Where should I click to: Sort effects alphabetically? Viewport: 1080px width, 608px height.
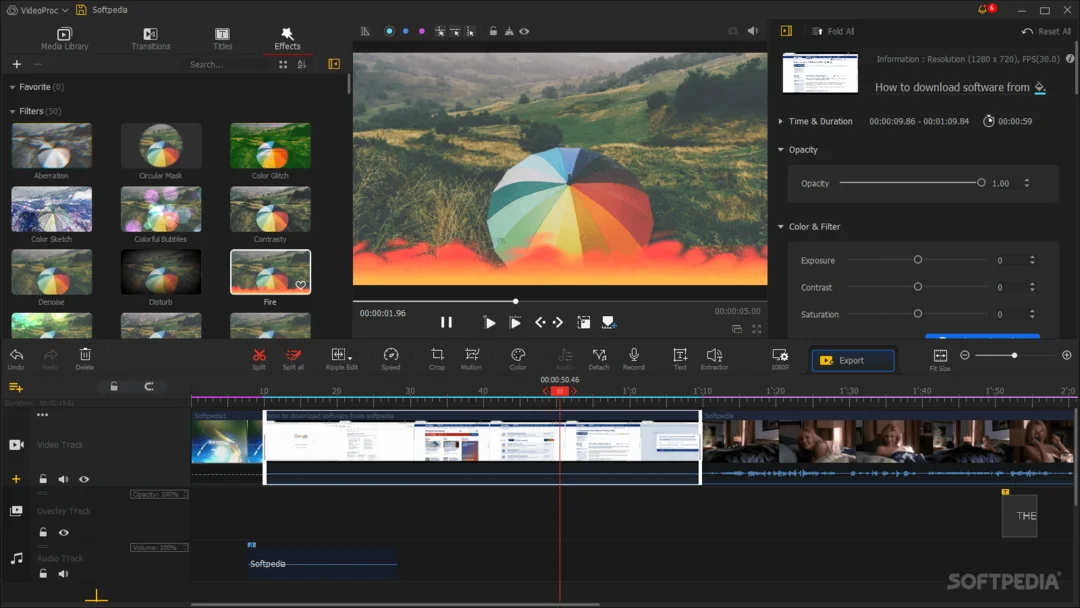(x=302, y=64)
